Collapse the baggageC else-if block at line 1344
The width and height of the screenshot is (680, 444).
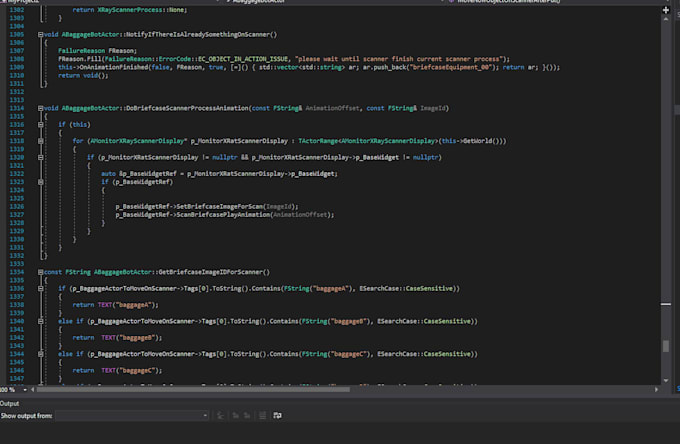(40, 354)
